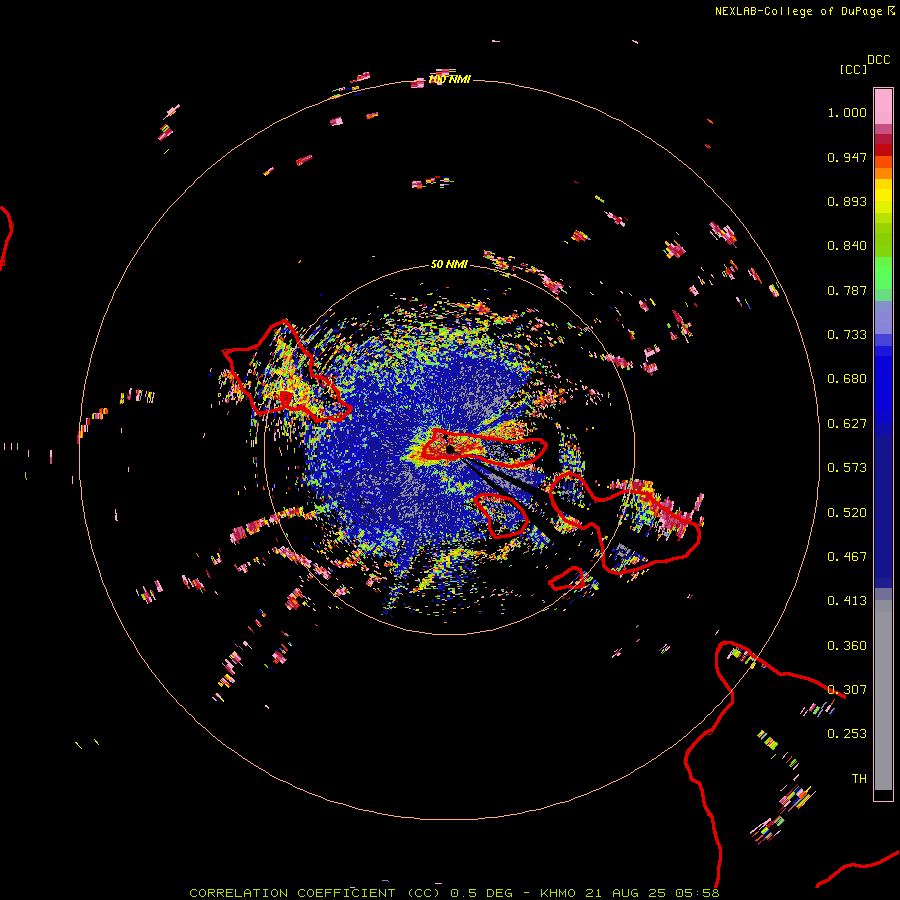The image size is (900, 900).
Task: Click the black radar site dot at center
Action: click(450, 449)
